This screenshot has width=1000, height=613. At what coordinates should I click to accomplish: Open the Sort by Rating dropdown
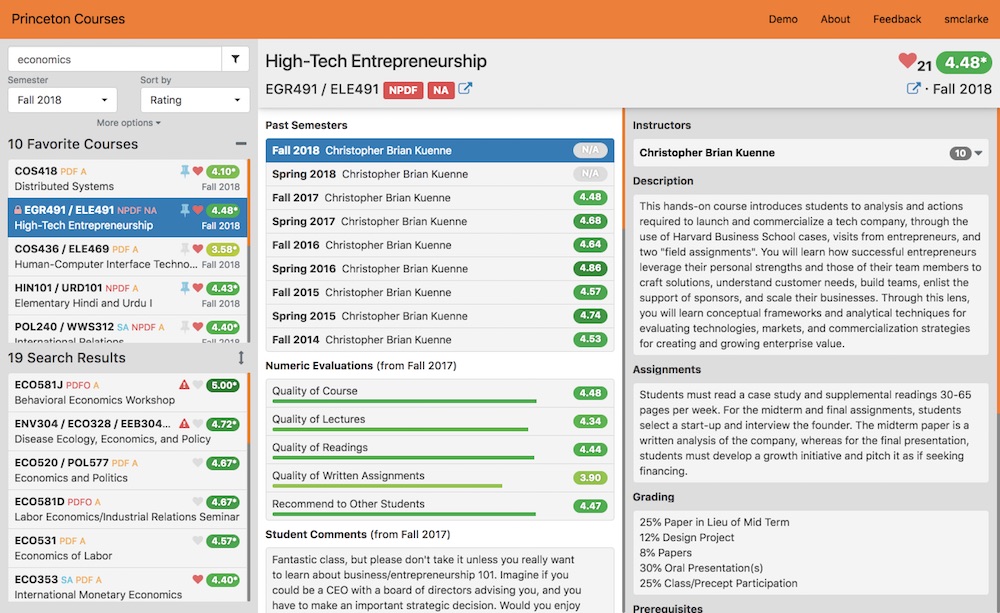tap(195, 100)
